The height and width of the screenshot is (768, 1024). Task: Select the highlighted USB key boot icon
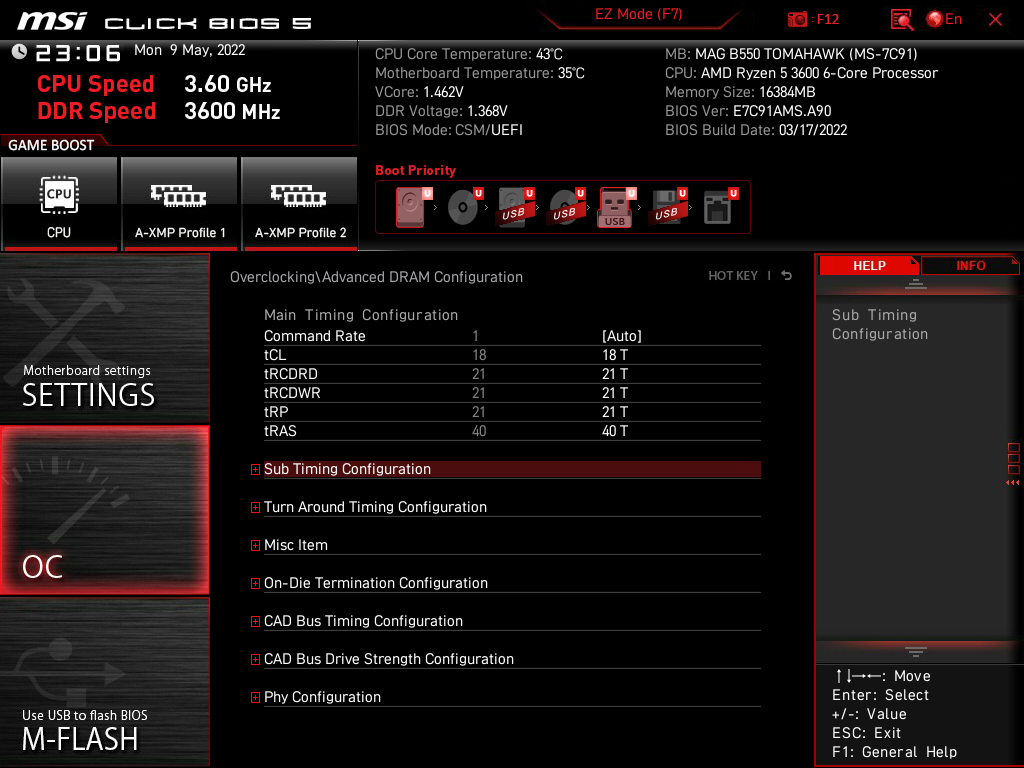pos(617,208)
